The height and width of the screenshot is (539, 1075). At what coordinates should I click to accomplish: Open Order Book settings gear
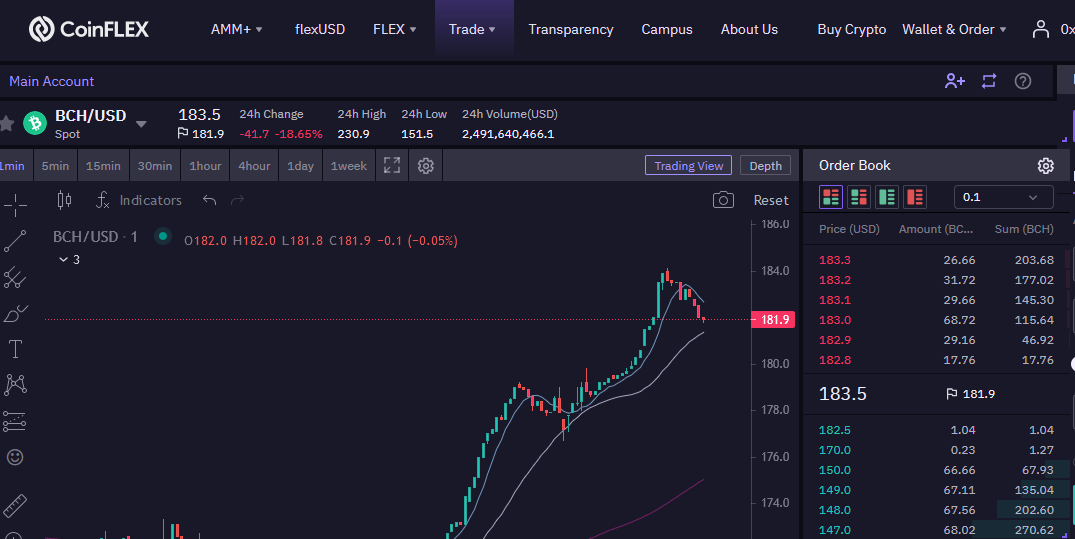click(x=1046, y=166)
